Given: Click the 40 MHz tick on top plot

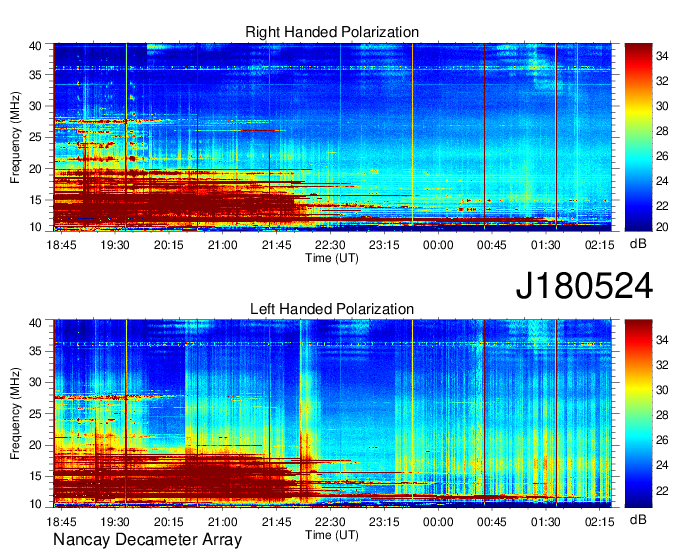Looking at the screenshot, I should point(35,46).
